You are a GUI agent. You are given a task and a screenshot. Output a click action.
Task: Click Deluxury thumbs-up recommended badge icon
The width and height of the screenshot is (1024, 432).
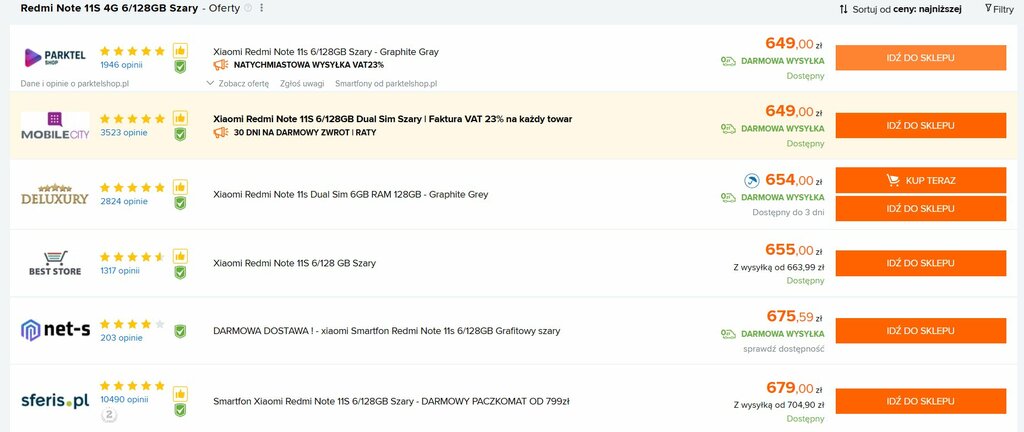click(x=180, y=187)
